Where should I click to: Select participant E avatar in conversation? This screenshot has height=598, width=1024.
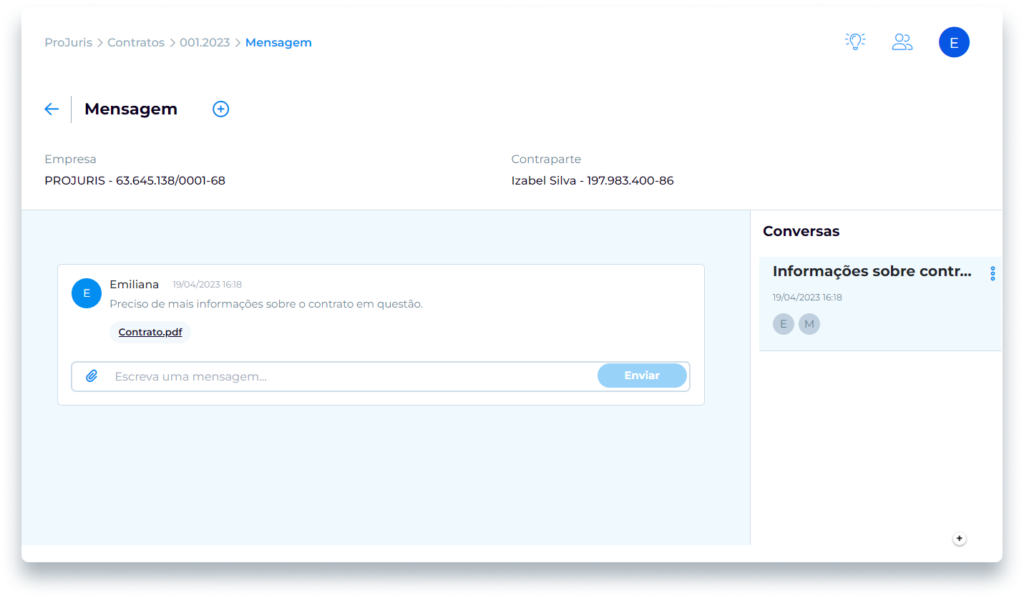[783, 324]
